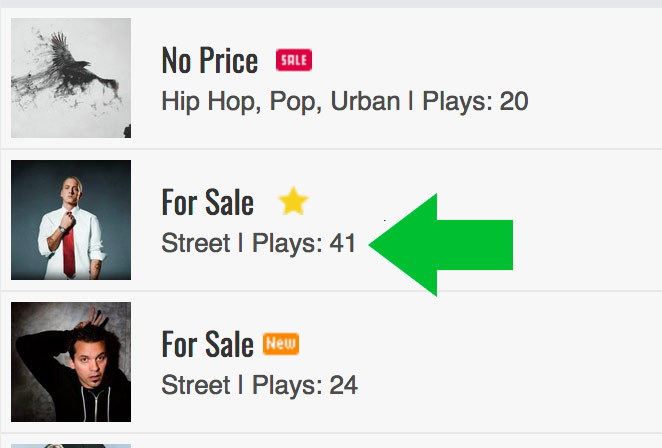Click the "Plays: 24" count

point(304,385)
